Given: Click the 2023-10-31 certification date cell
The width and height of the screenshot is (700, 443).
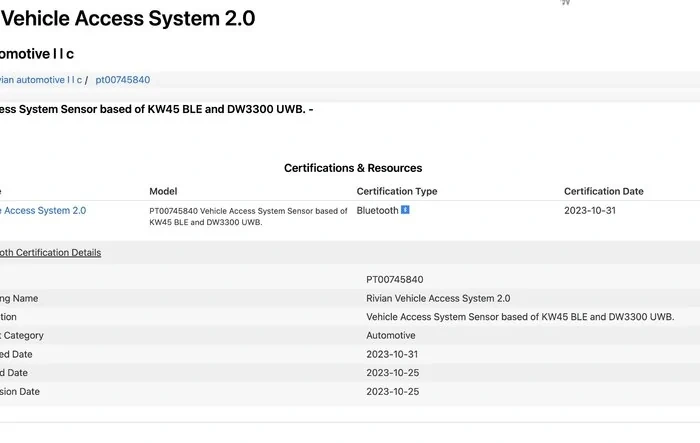Looking at the screenshot, I should pos(590,210).
